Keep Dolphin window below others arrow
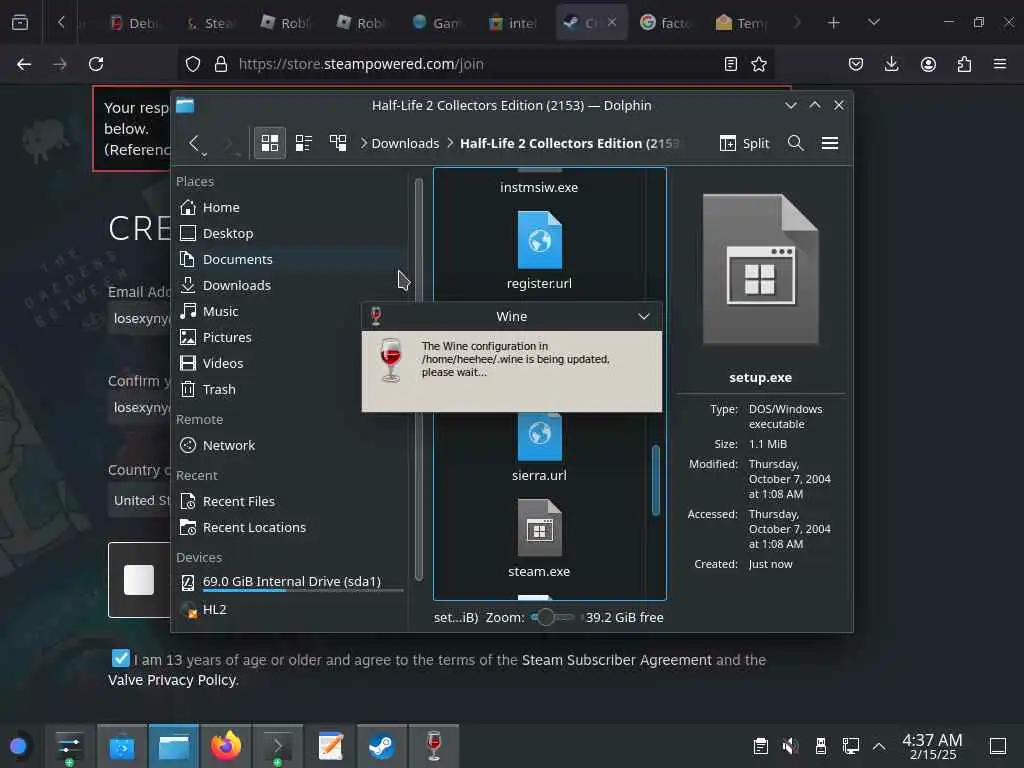This screenshot has width=1024, height=768. [791, 105]
